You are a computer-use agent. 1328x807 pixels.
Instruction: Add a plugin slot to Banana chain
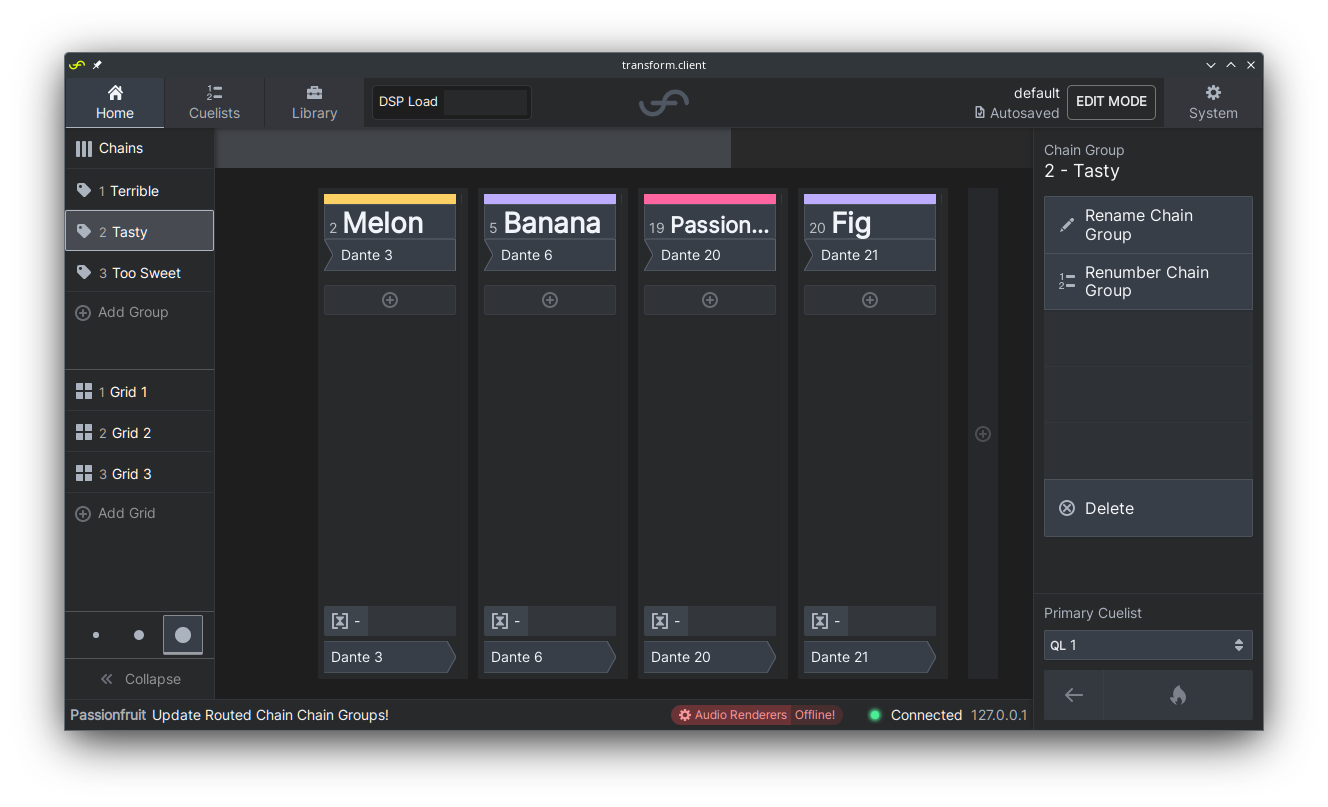point(550,300)
